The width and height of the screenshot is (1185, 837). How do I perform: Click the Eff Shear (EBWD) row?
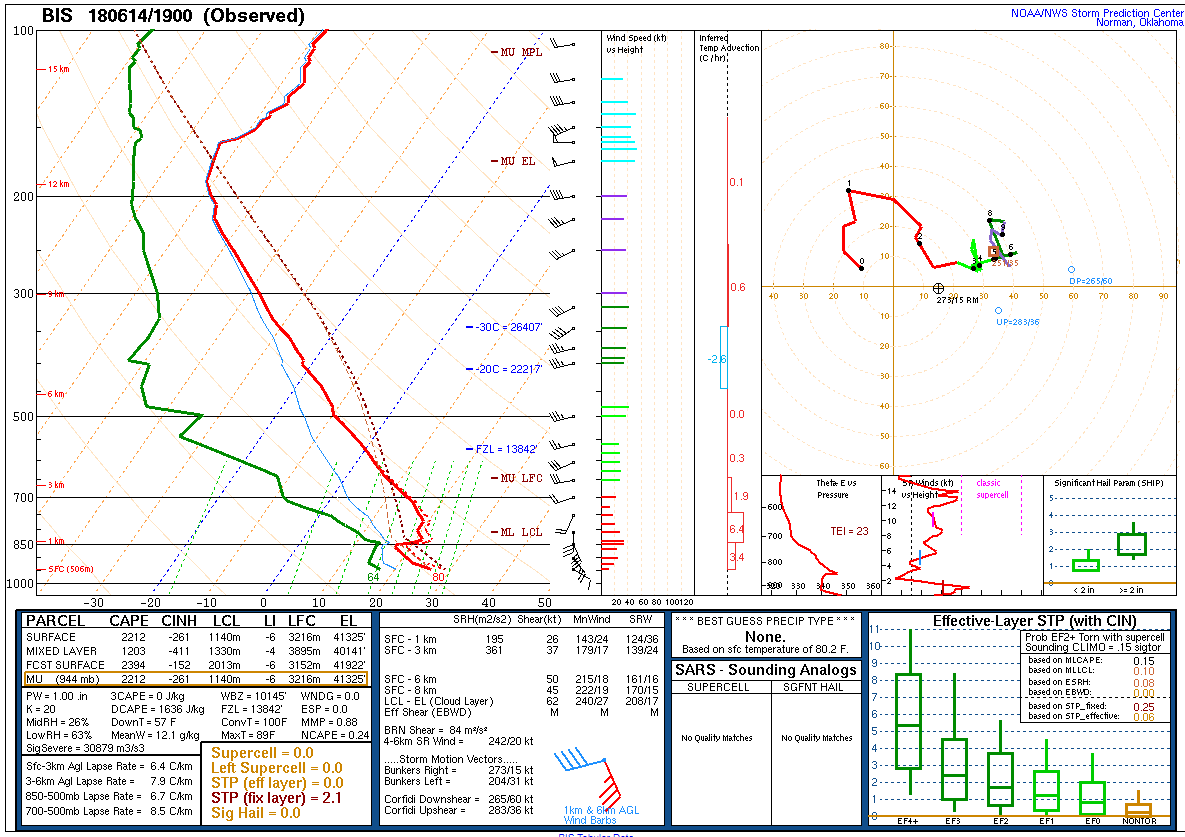coord(521,712)
